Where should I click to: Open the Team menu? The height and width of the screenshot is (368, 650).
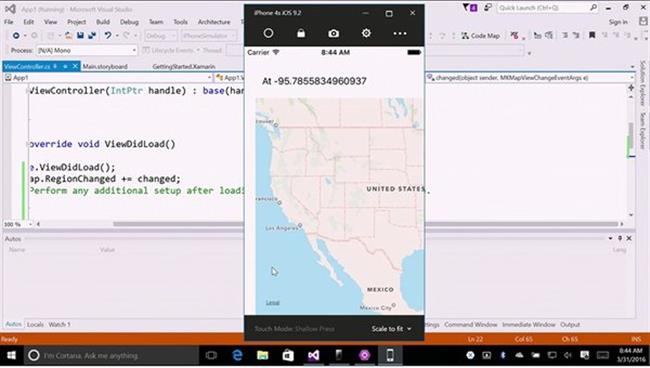click(156, 22)
